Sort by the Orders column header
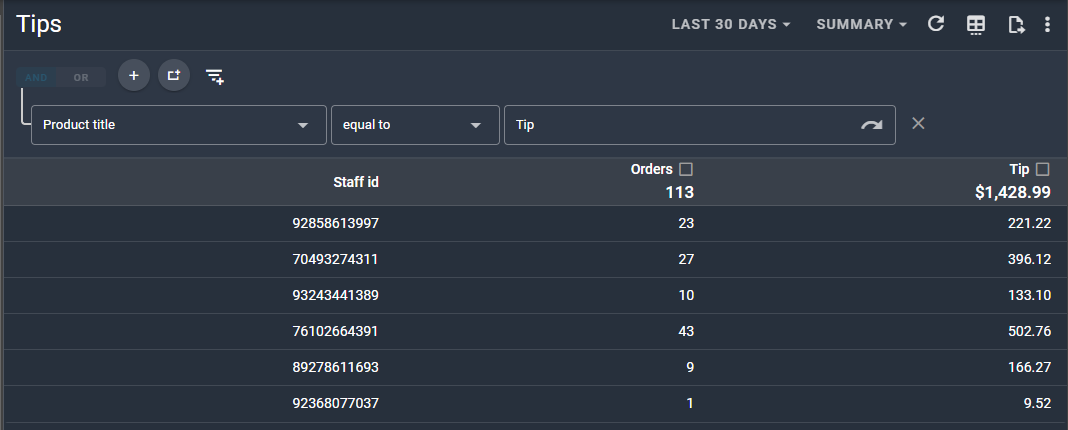Viewport: 1068px width, 430px height. click(651, 169)
